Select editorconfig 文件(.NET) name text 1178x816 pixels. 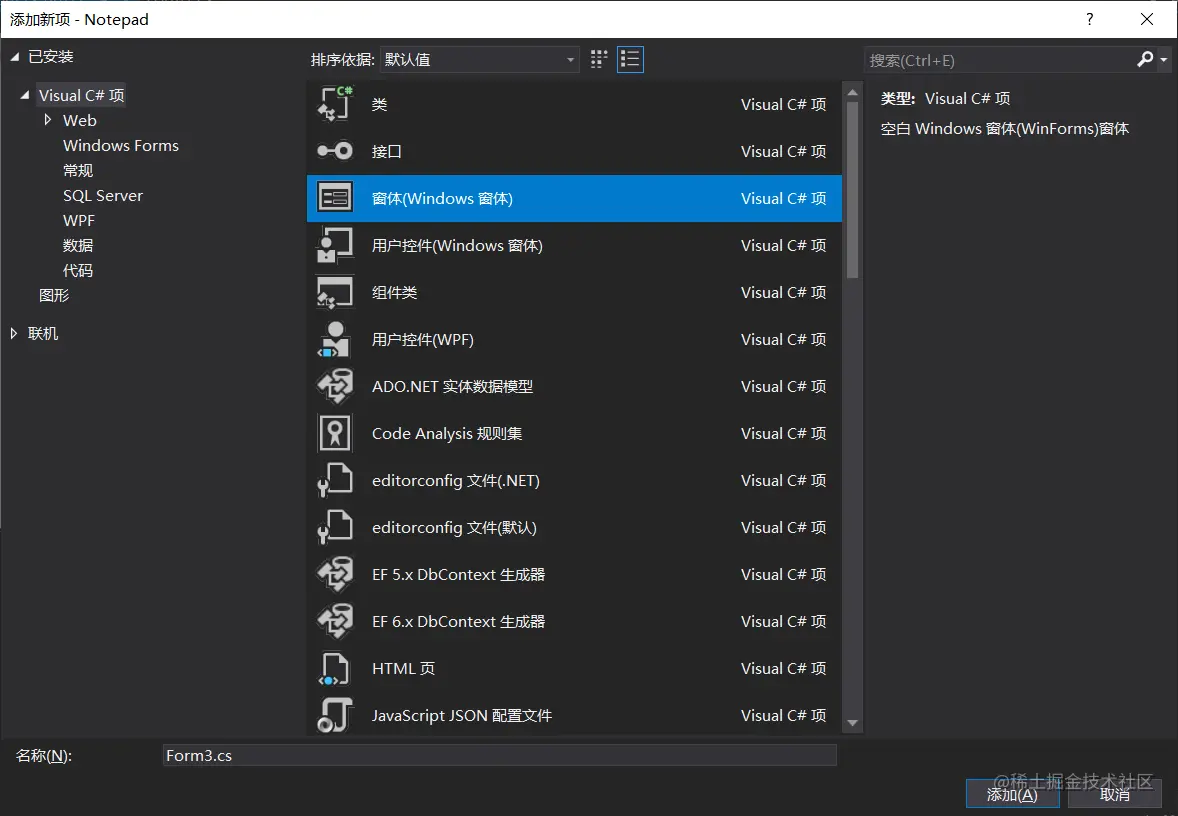456,480
